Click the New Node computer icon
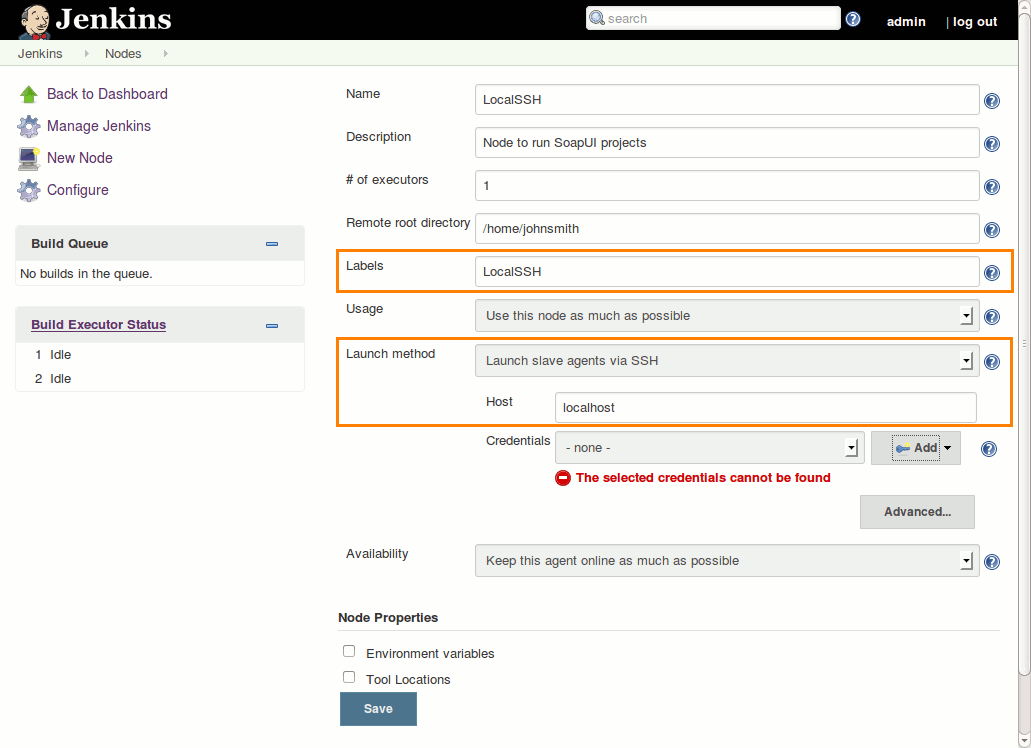The image size is (1031, 748). (x=28, y=158)
